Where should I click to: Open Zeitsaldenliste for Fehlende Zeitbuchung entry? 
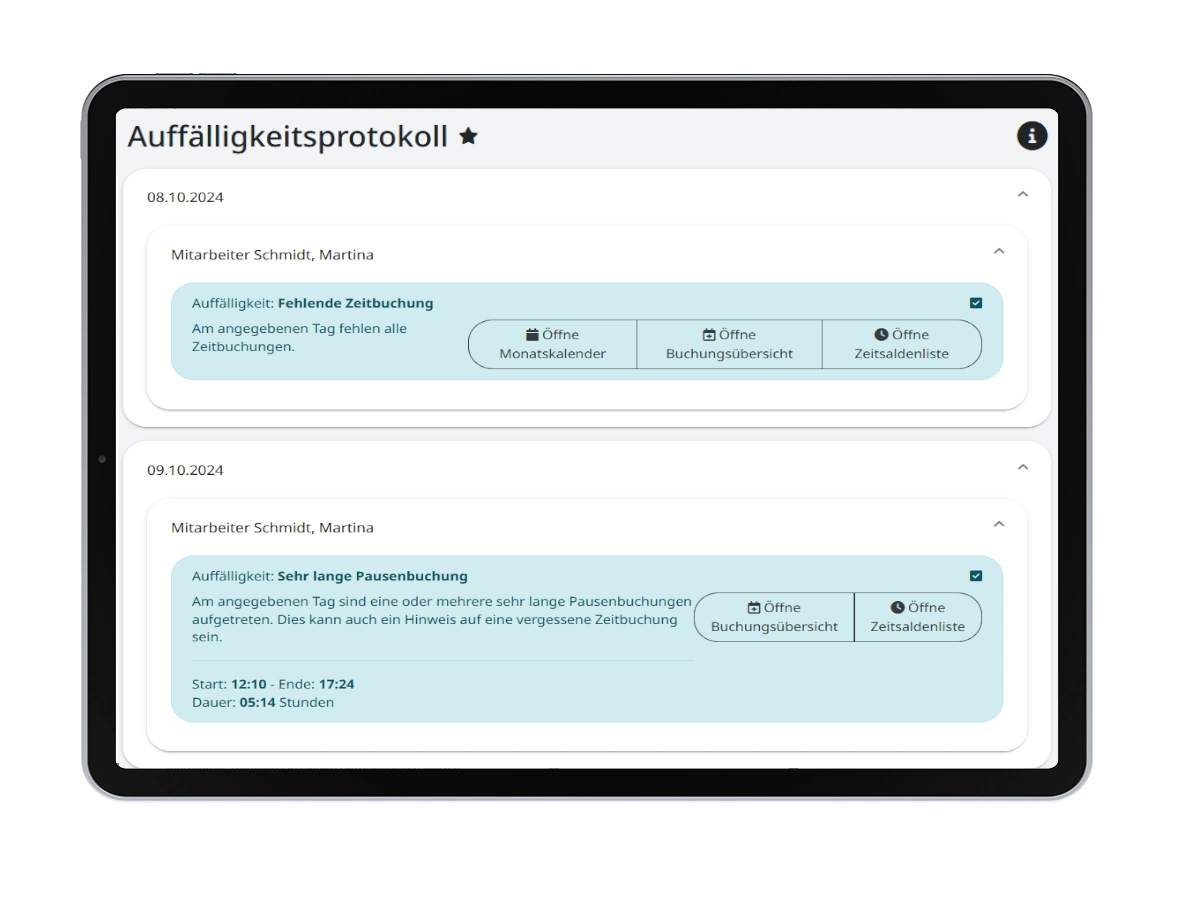click(901, 344)
